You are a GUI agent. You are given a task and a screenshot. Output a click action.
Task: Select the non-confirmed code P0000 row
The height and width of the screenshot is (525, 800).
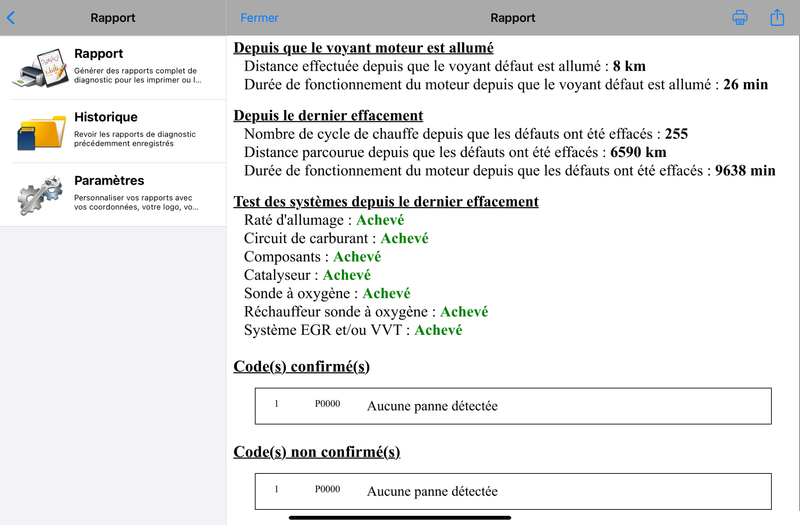point(513,491)
